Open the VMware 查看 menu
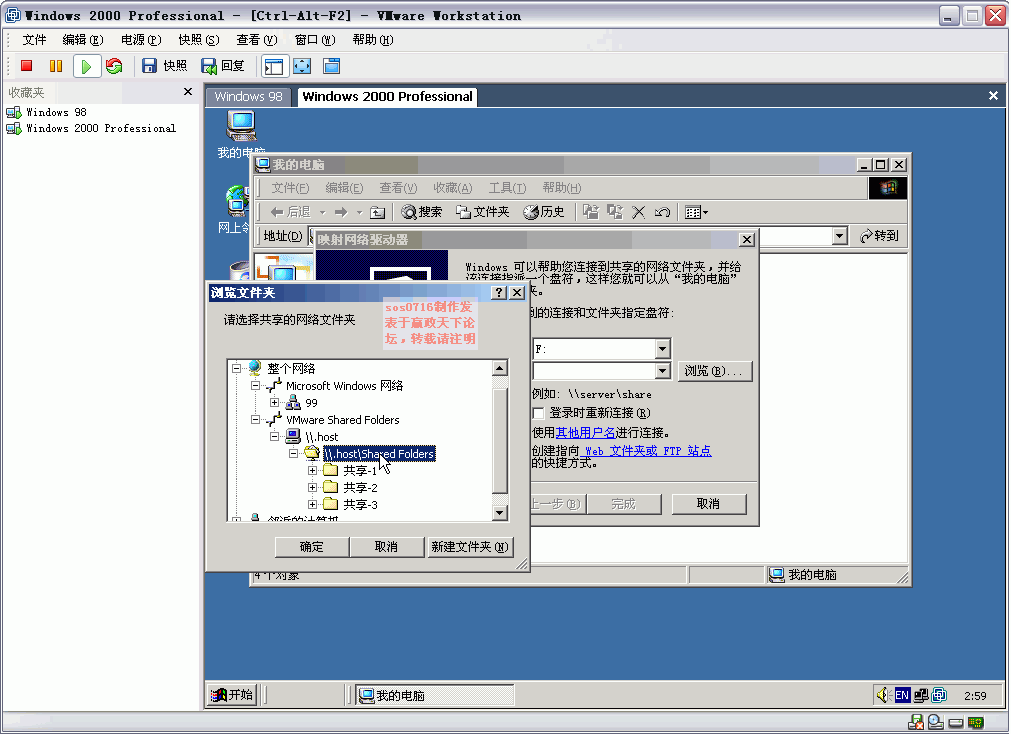Screen dimensions: 1011x734 tap(257, 40)
